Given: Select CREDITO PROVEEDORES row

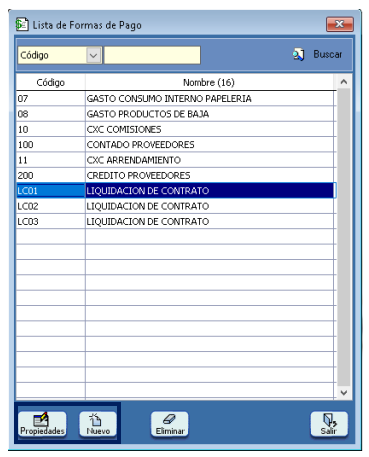Looking at the screenshot, I should click(209, 175).
